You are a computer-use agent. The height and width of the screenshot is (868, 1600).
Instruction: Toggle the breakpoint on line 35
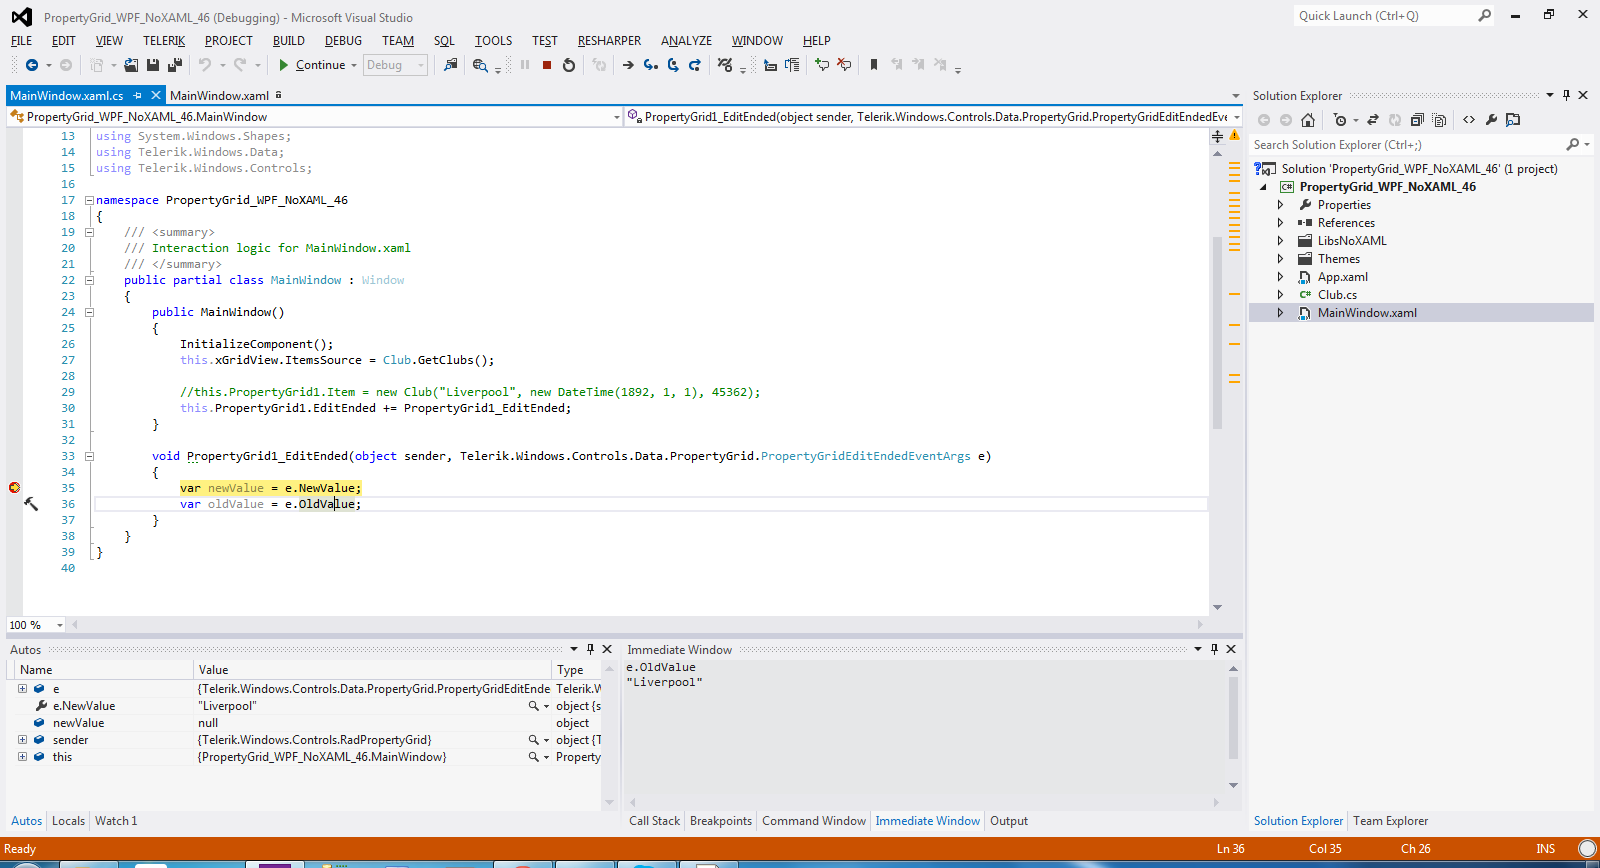(x=14, y=488)
